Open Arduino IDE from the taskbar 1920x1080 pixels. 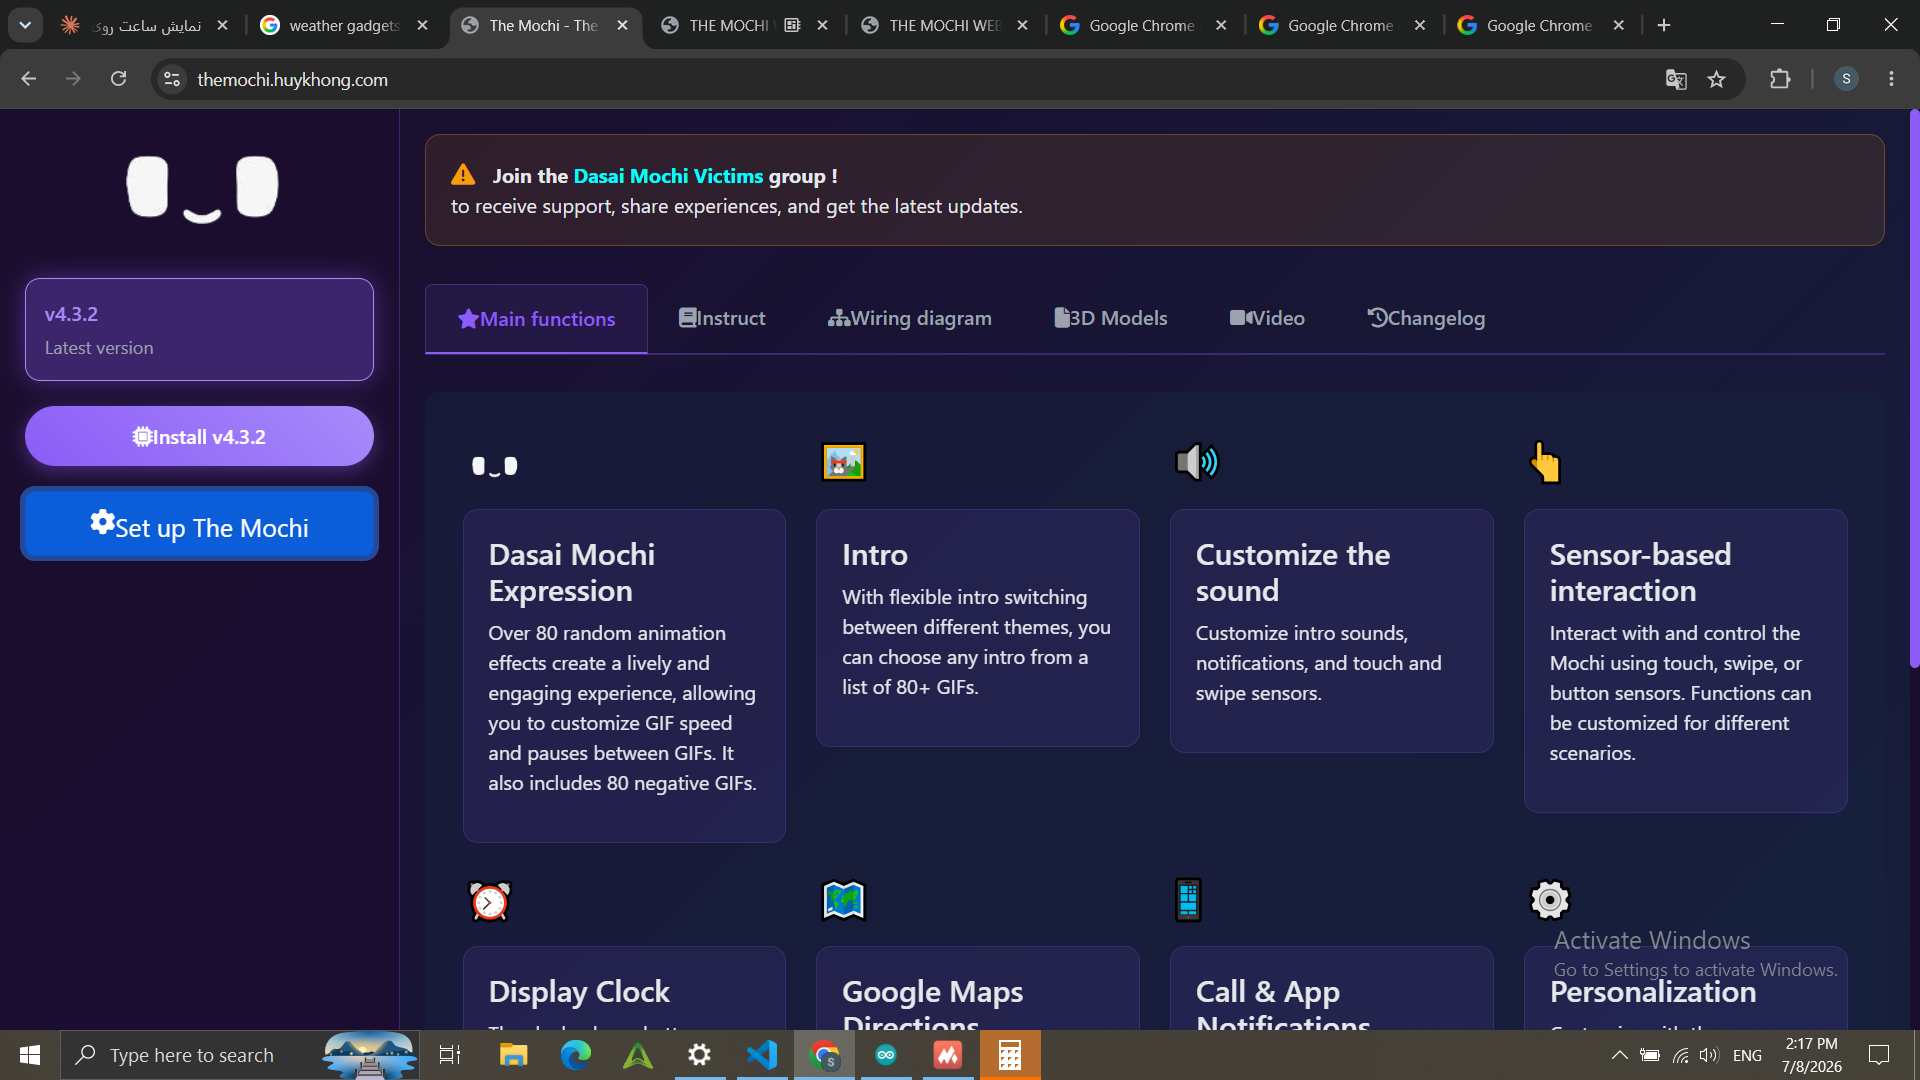[886, 1055]
